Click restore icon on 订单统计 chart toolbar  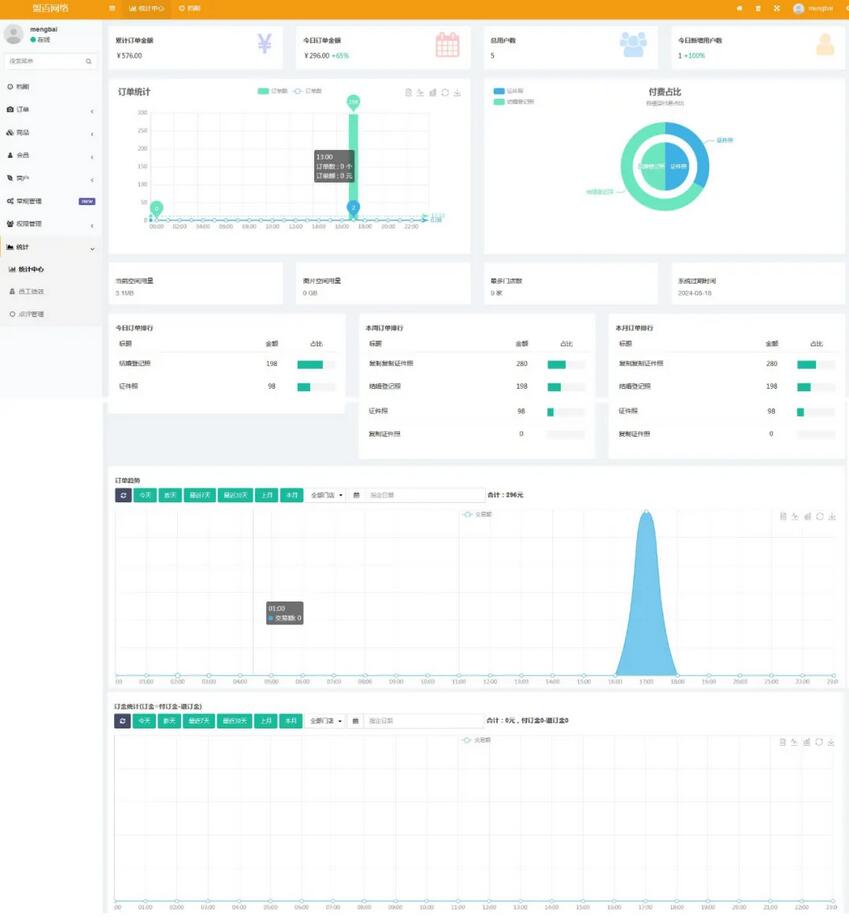(445, 93)
